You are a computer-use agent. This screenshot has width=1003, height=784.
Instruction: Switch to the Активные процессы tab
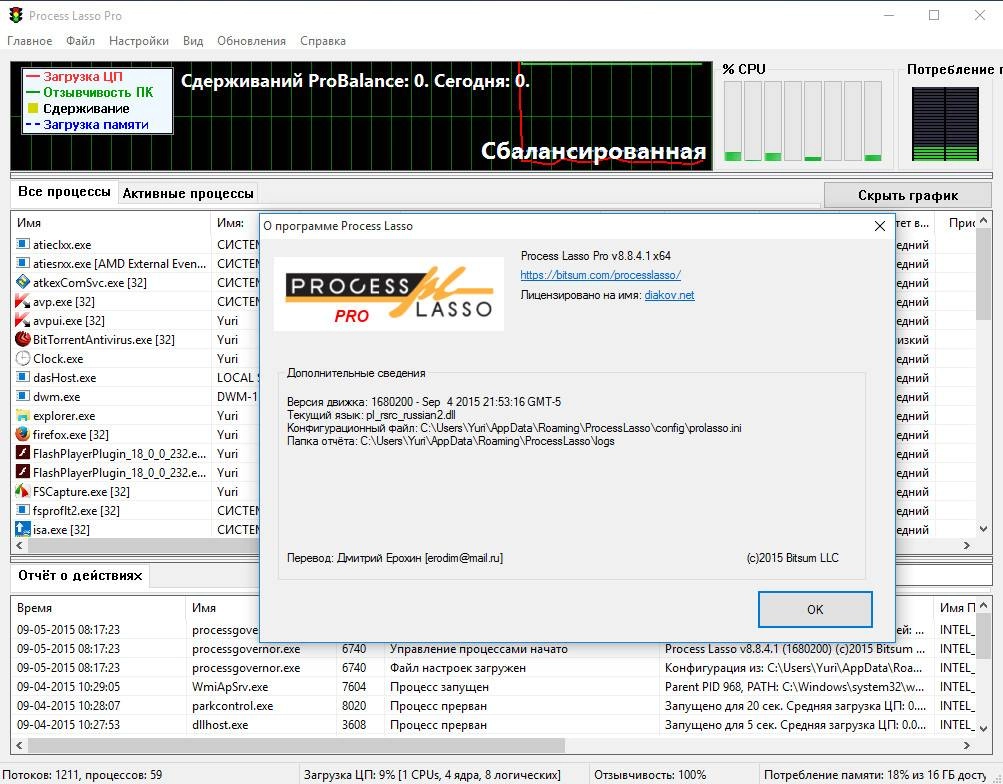pos(188,193)
